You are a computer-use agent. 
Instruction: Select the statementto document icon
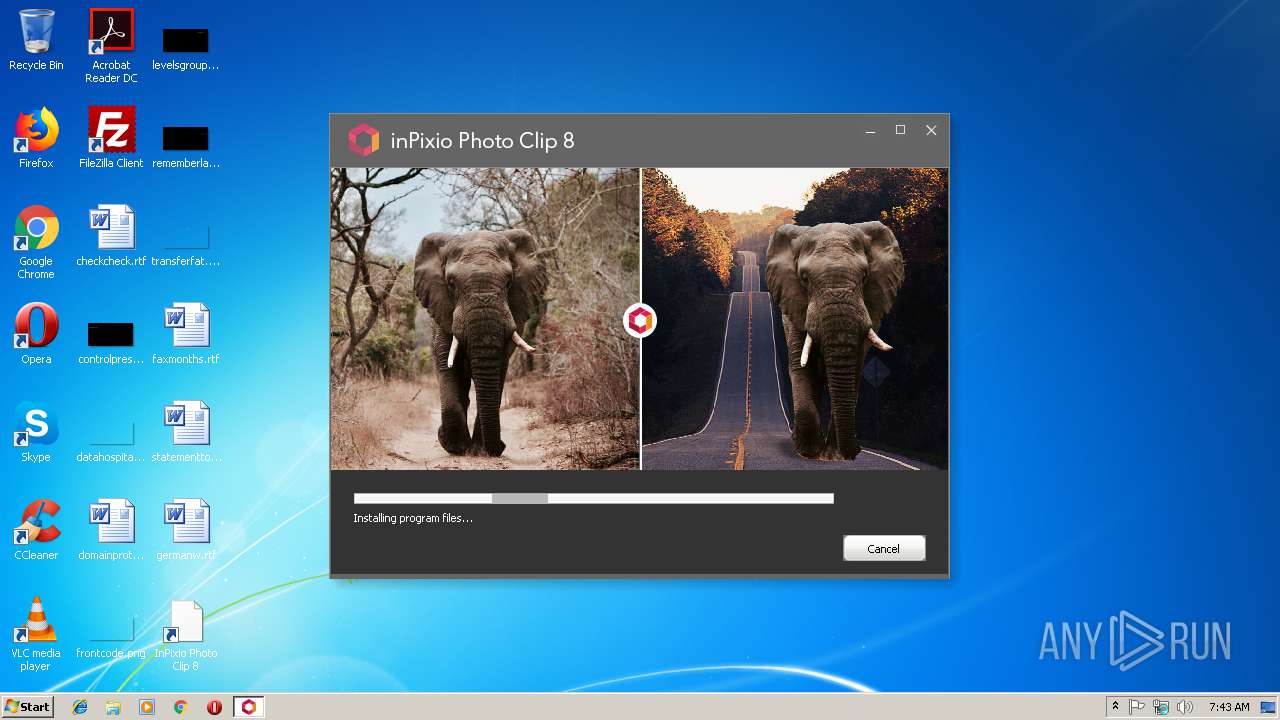click(186, 432)
